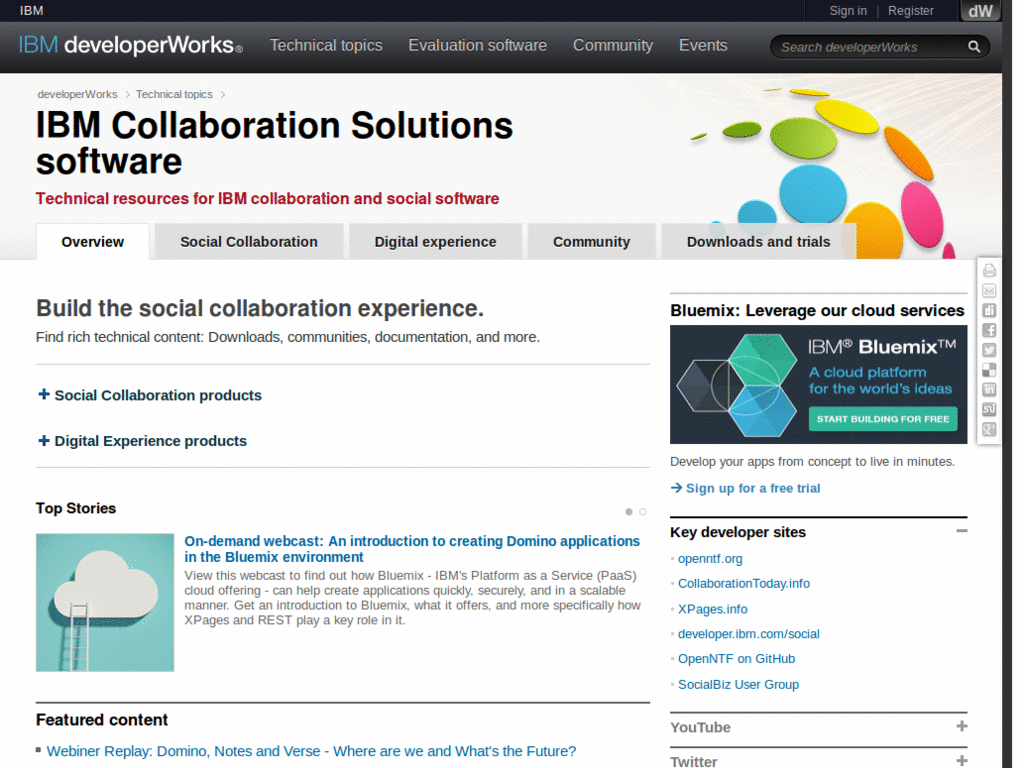
Task: Share page on LinkedIn
Action: (989, 390)
